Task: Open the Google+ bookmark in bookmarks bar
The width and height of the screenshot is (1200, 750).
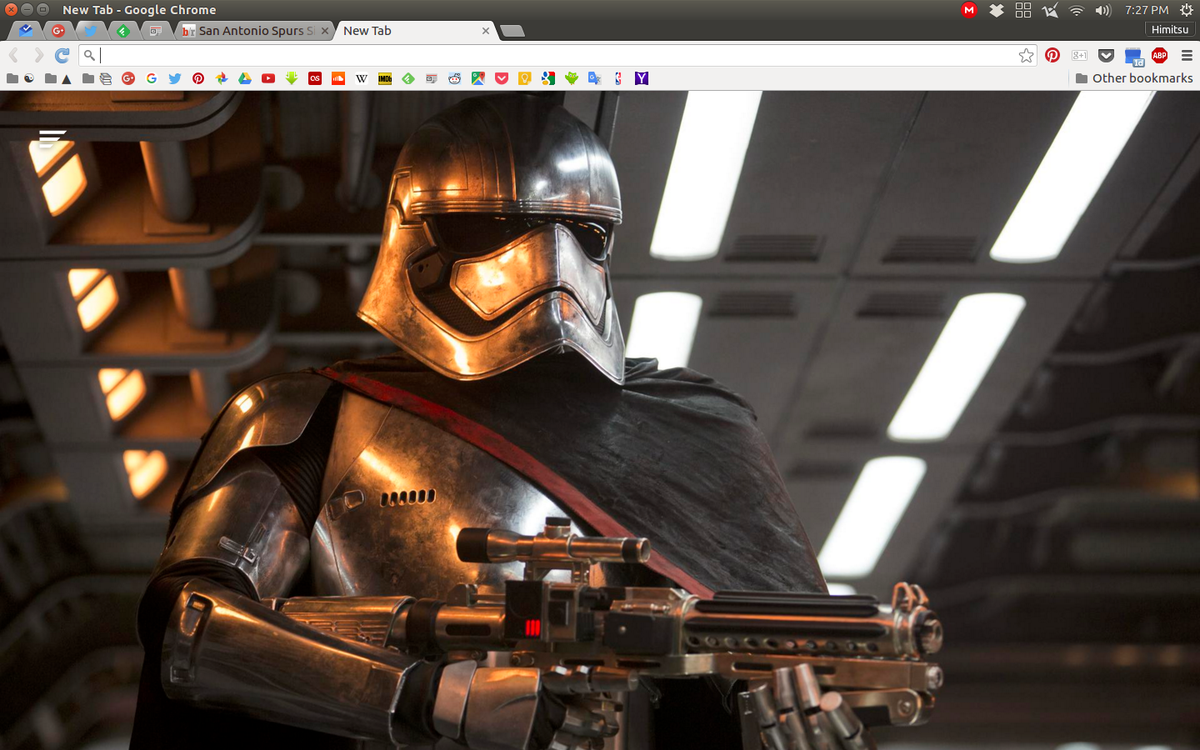Action: [x=128, y=78]
